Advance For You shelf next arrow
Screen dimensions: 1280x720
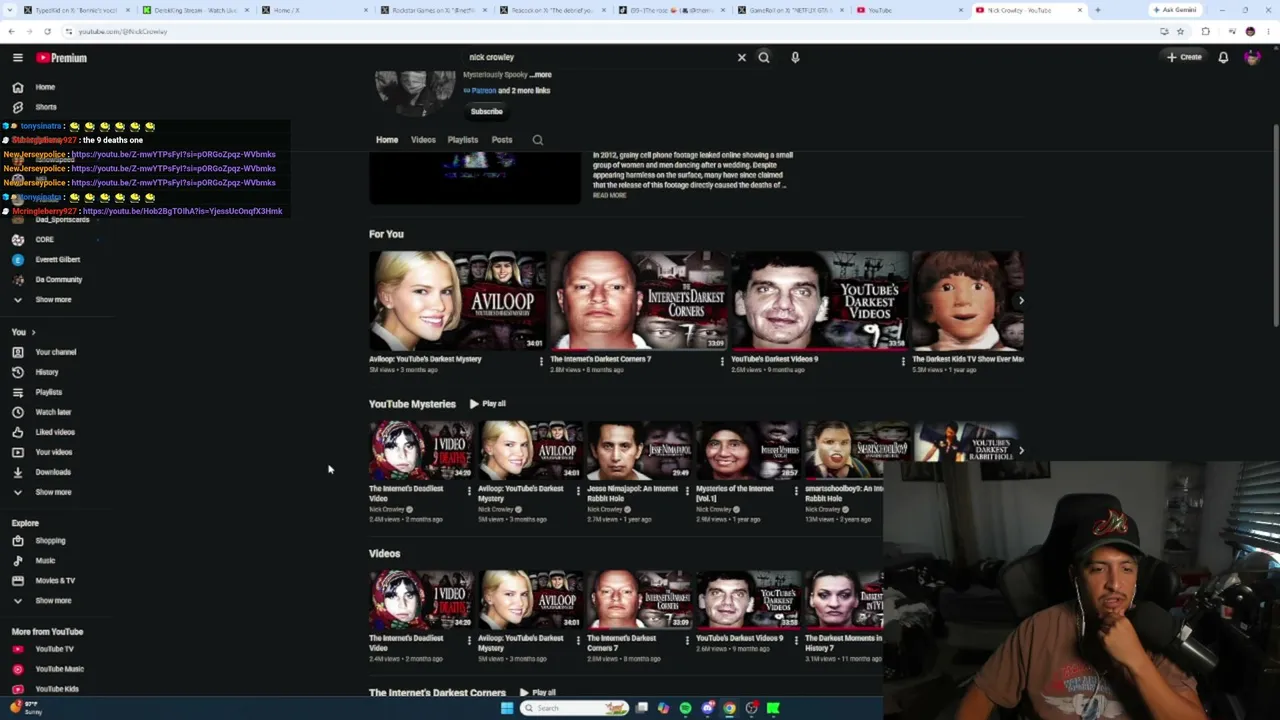pyautogui.click(x=1020, y=300)
